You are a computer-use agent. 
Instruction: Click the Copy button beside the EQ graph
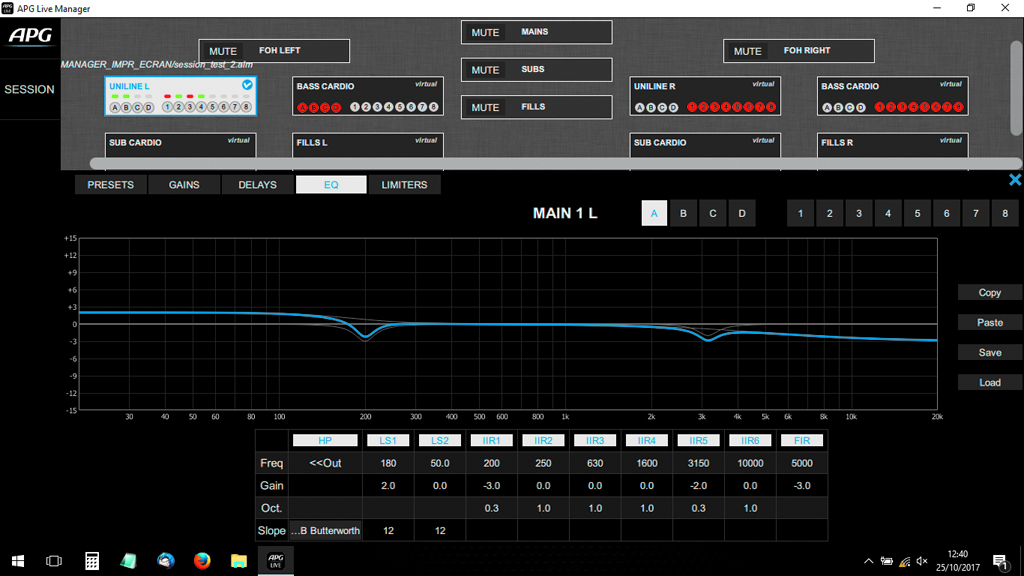[x=989, y=293]
